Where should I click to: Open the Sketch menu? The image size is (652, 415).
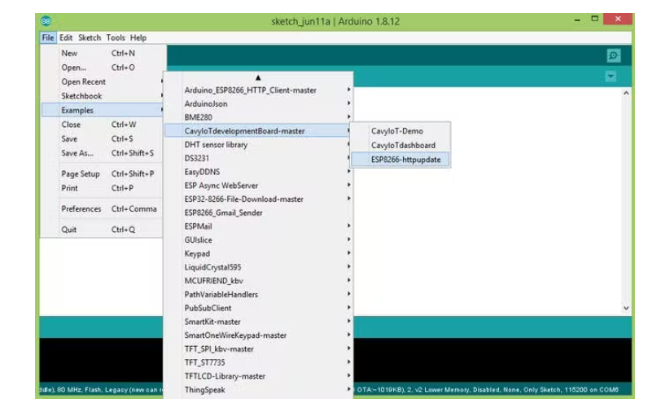[x=89, y=38]
